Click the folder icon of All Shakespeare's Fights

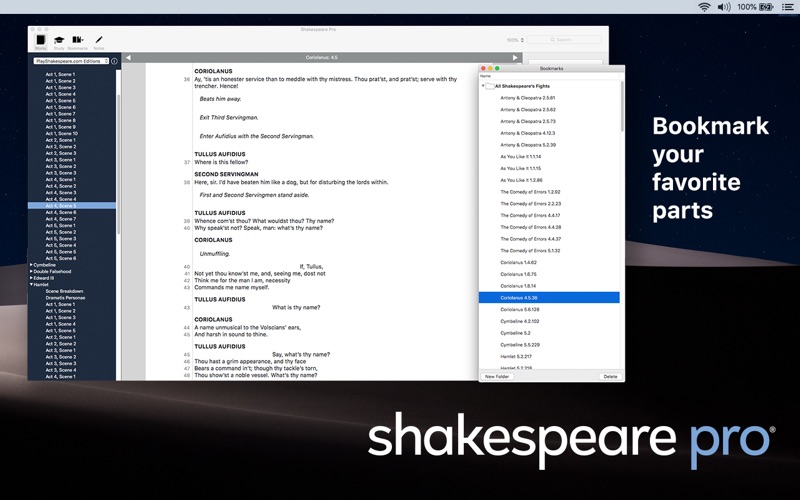490,86
